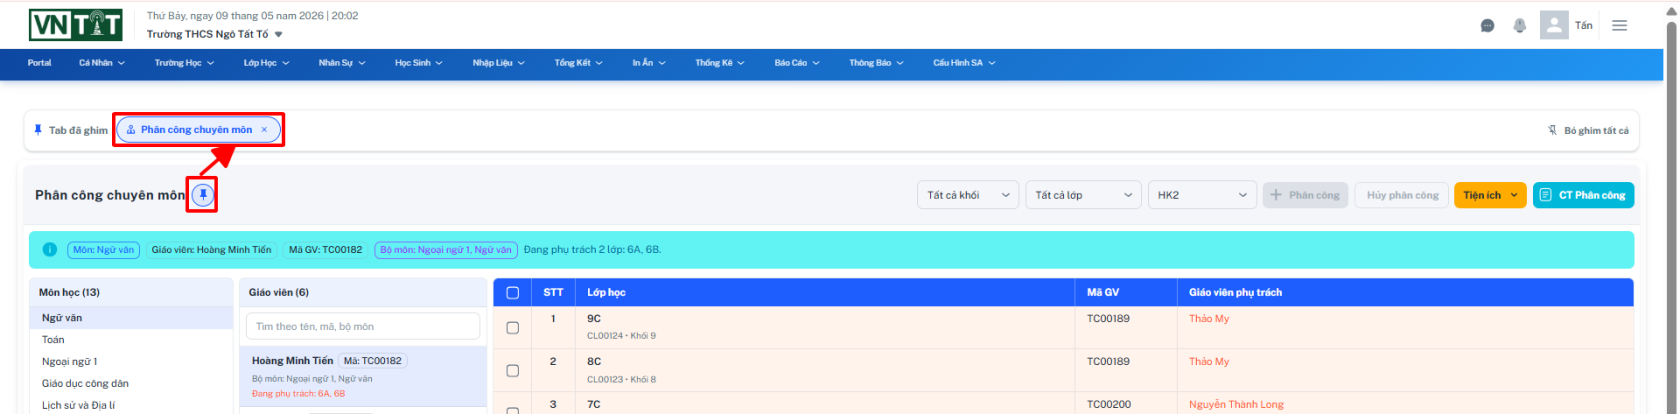Select subject Ngữ văn in Môn học list
The image size is (1680, 414).
click(131, 318)
